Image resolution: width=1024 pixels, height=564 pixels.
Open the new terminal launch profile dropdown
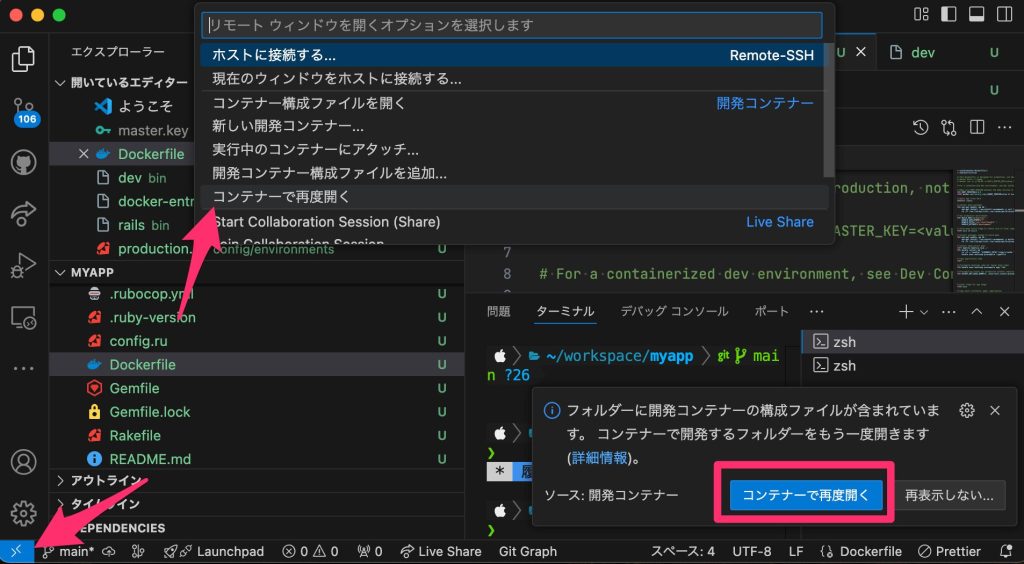click(924, 312)
